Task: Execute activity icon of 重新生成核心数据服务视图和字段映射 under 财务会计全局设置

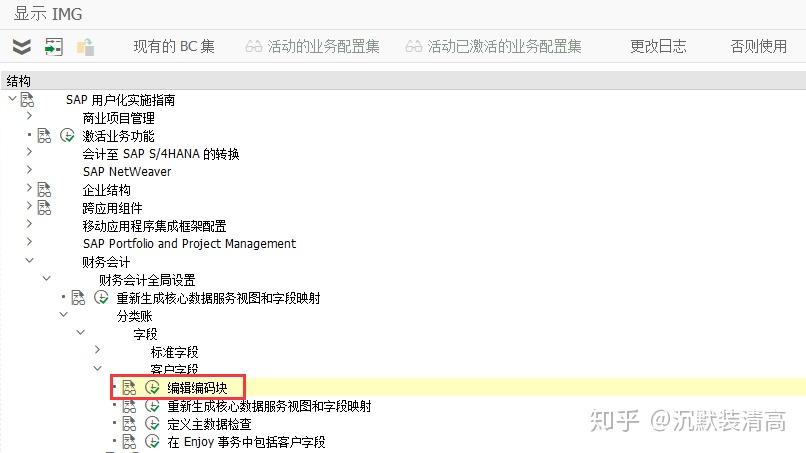Action: 101,298
